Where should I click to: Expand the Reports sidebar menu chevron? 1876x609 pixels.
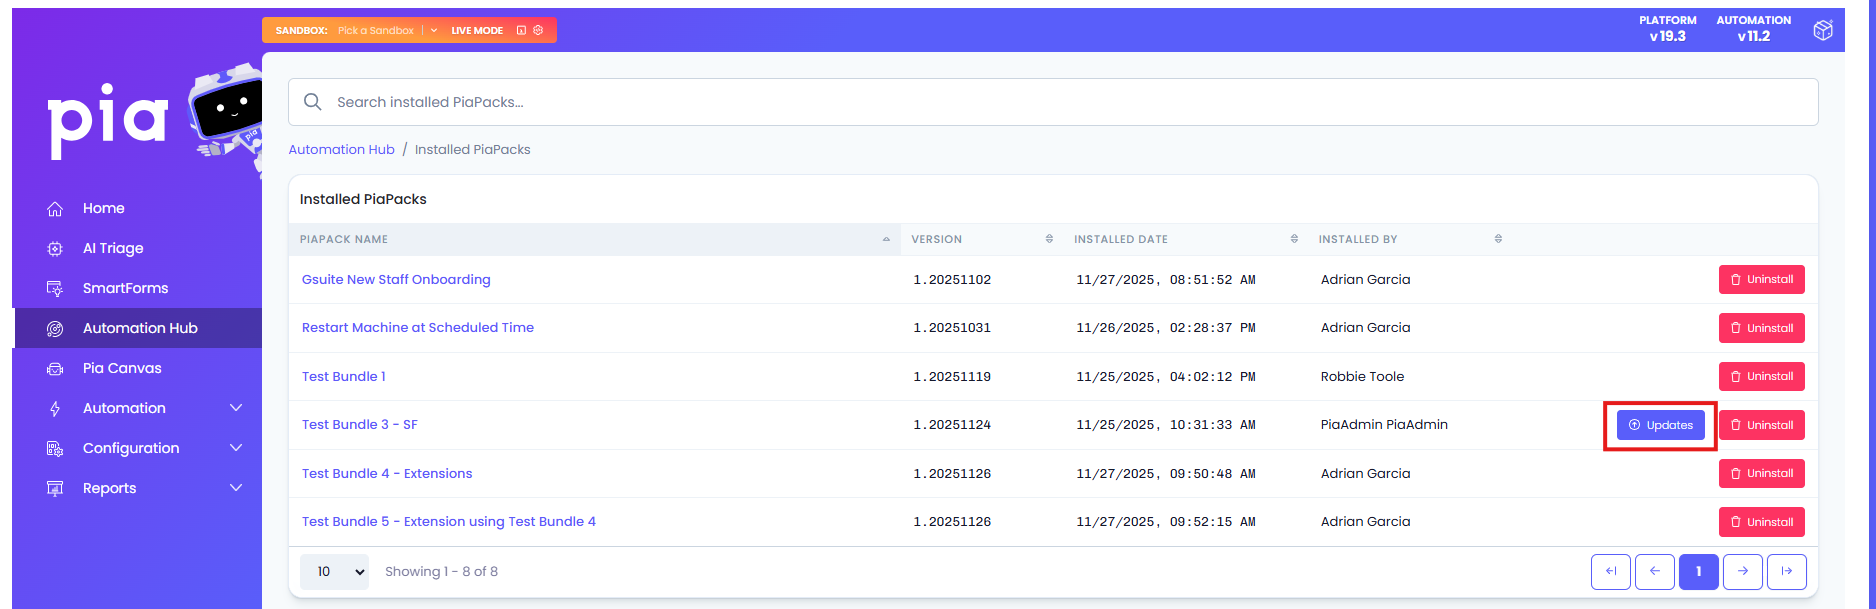click(236, 488)
